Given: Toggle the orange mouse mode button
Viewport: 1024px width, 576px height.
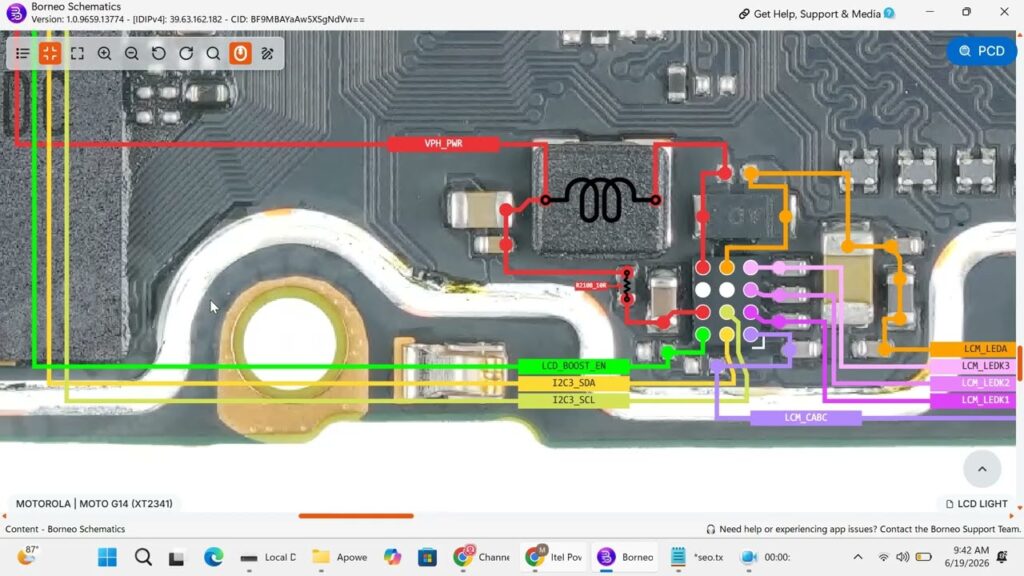Looking at the screenshot, I should click(x=240, y=54).
